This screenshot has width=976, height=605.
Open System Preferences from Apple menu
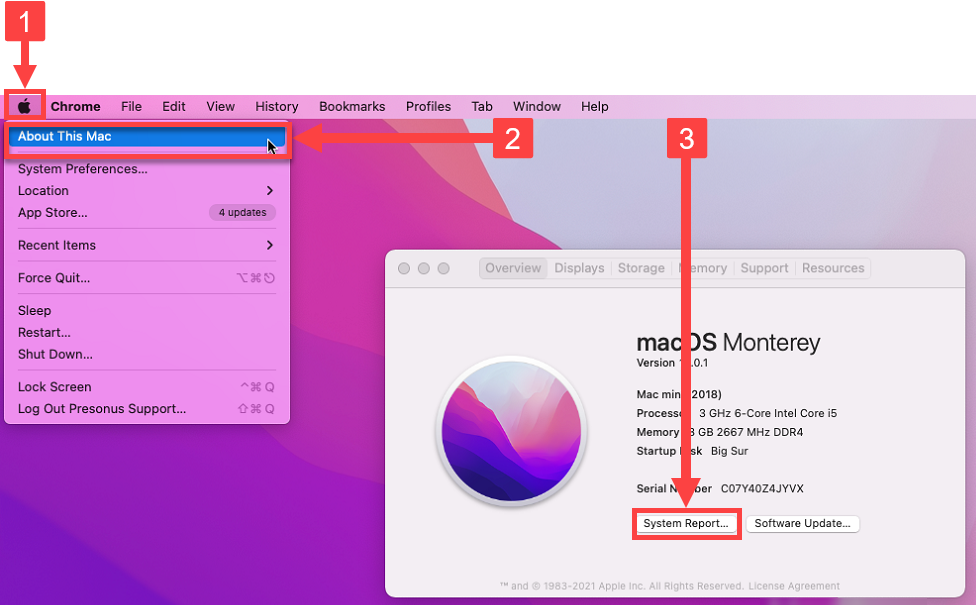coord(147,169)
